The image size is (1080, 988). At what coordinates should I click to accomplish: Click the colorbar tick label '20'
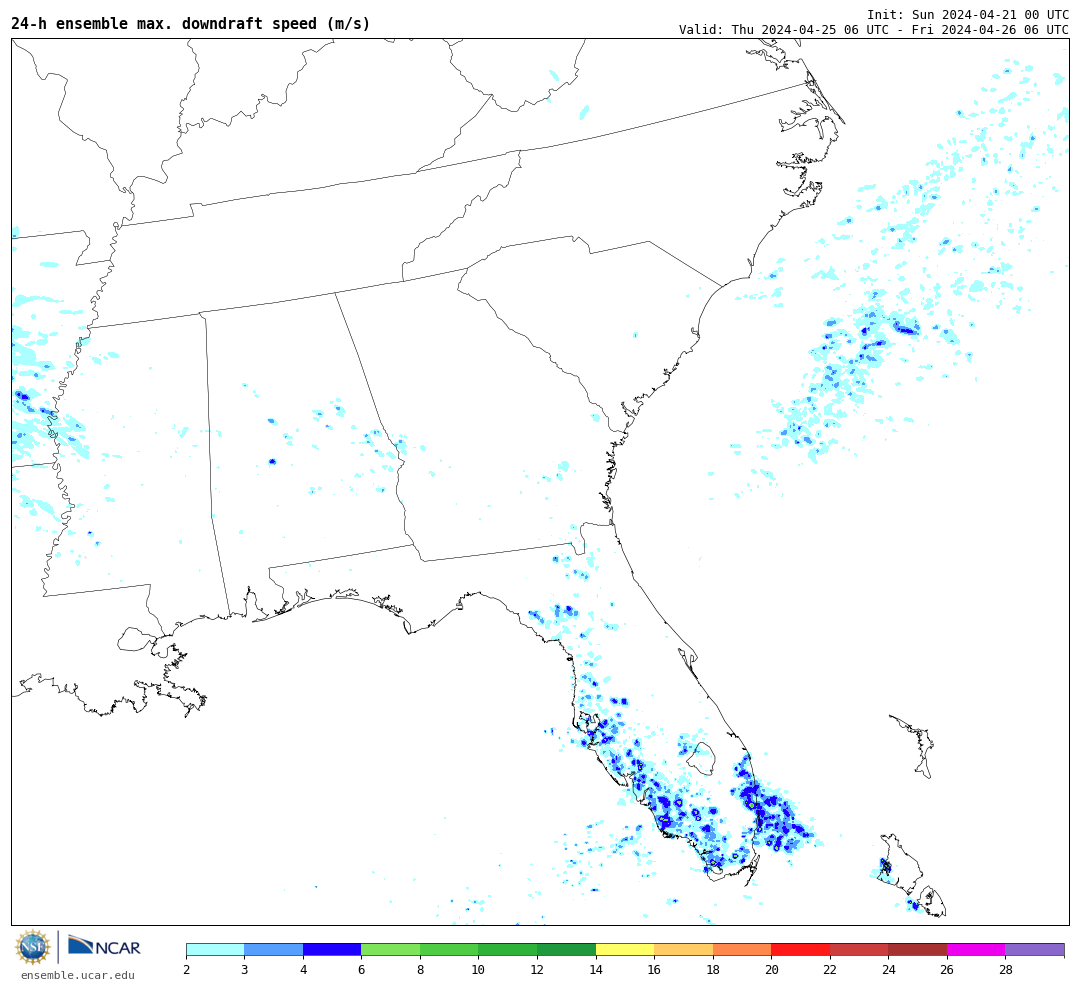(x=771, y=970)
